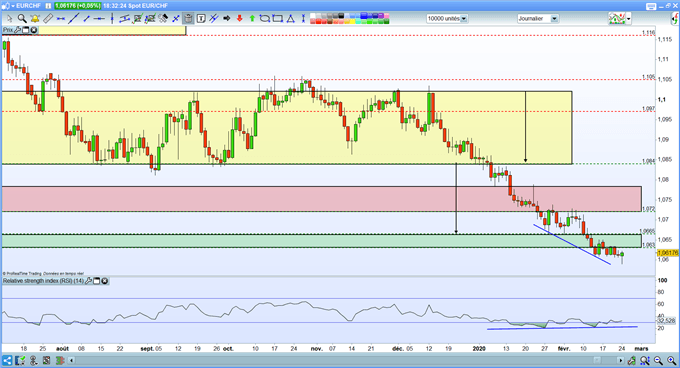Screen dimensions: 680x368
Task: Select the horizontal line tool
Action: 99,19
